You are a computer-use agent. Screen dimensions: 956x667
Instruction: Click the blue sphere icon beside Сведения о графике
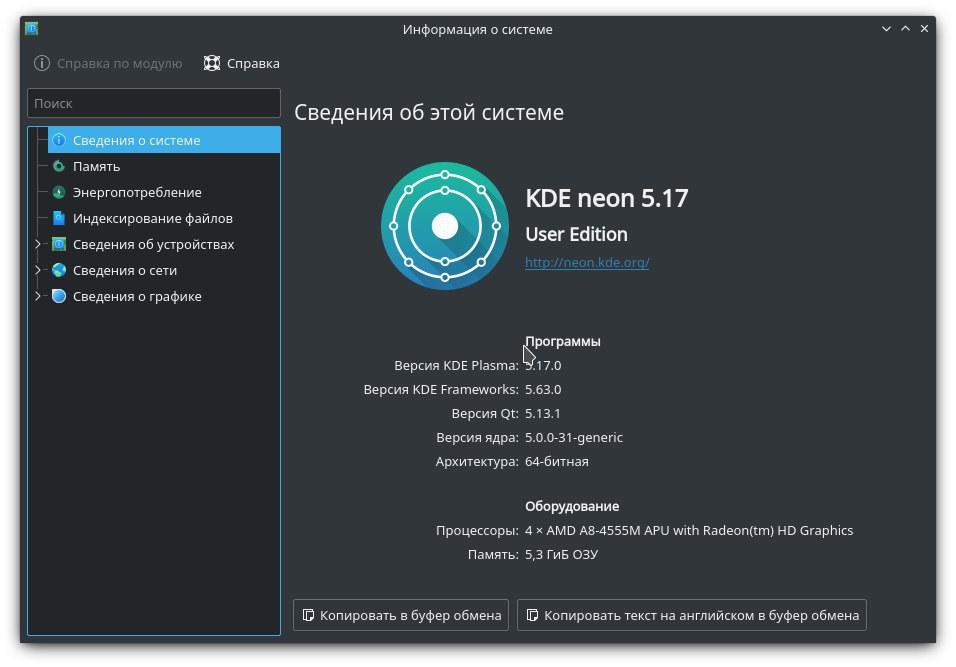point(59,296)
